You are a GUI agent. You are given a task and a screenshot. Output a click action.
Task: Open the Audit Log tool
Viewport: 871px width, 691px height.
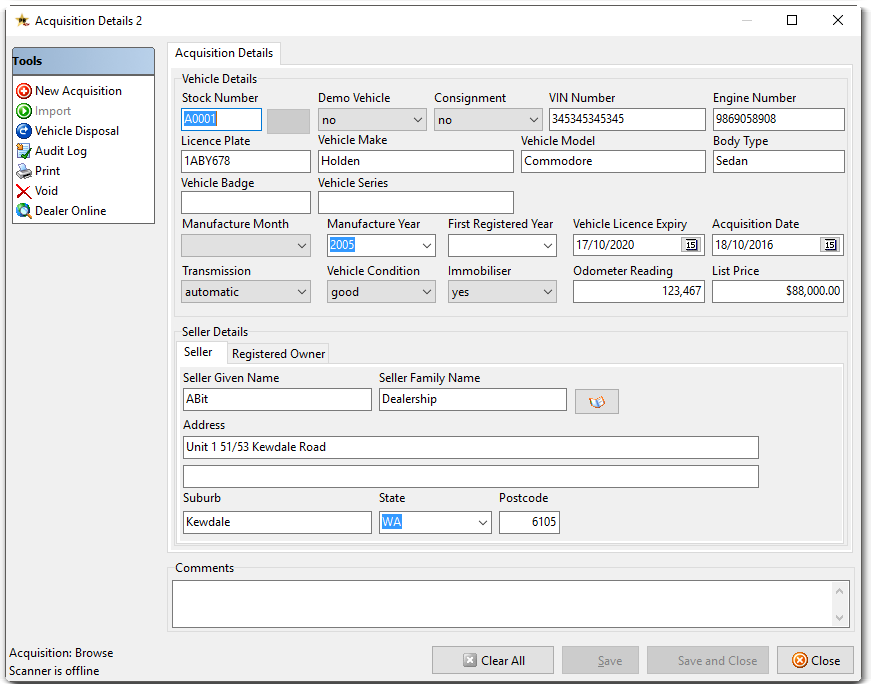(x=61, y=151)
